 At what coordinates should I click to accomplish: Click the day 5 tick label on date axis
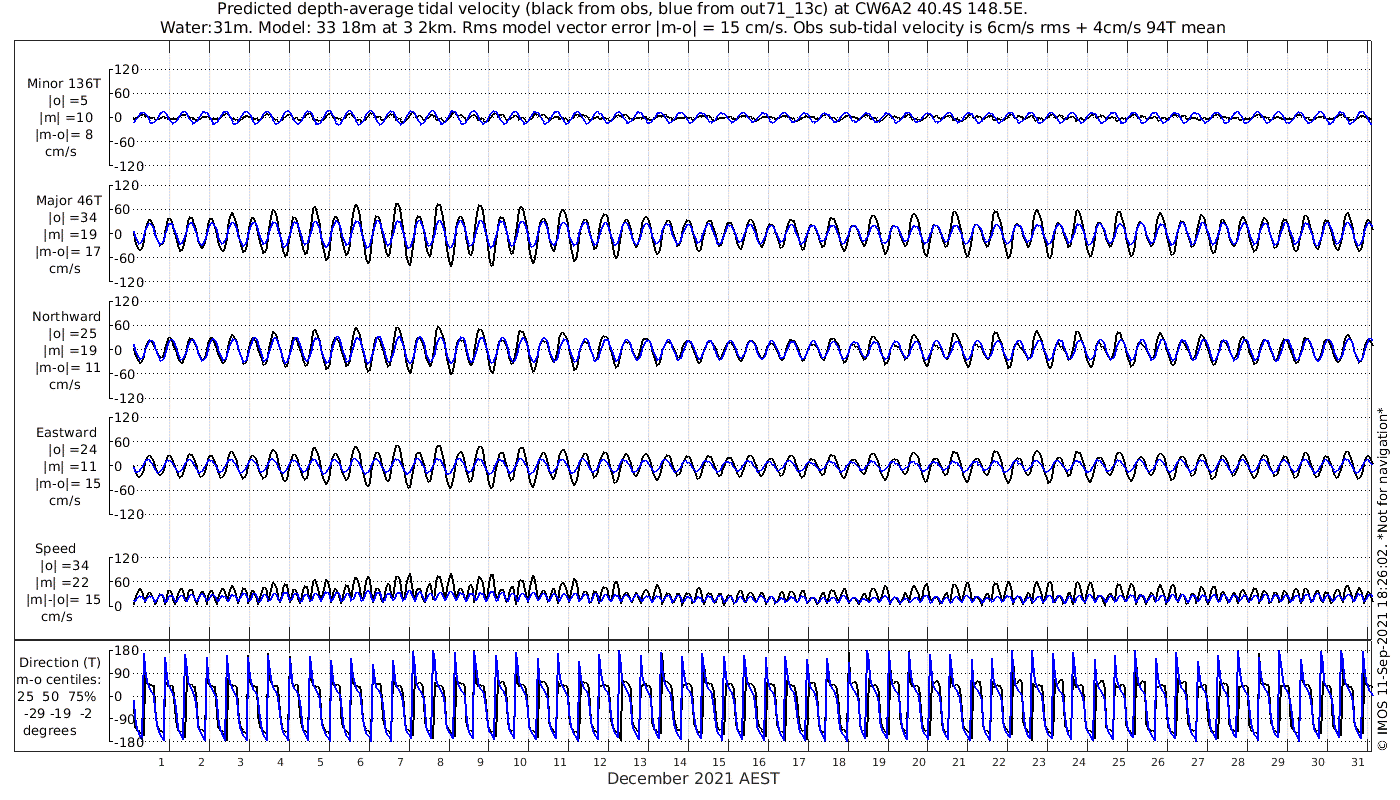coord(321,761)
